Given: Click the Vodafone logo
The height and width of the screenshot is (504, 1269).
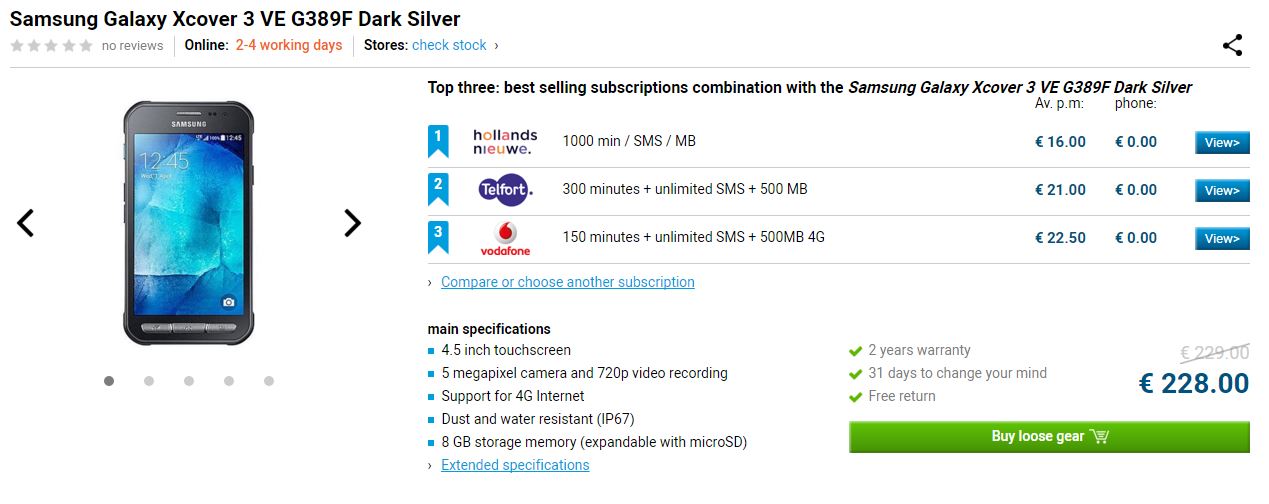Looking at the screenshot, I should (x=505, y=238).
